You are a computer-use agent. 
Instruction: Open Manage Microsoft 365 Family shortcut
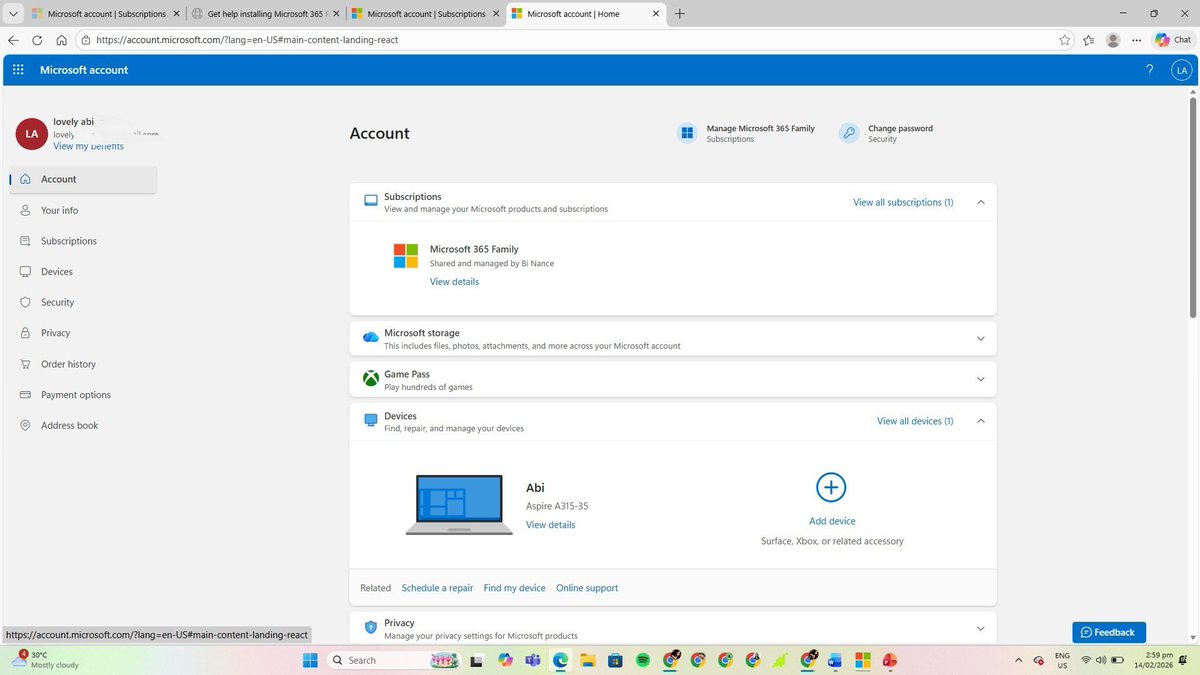(x=746, y=133)
